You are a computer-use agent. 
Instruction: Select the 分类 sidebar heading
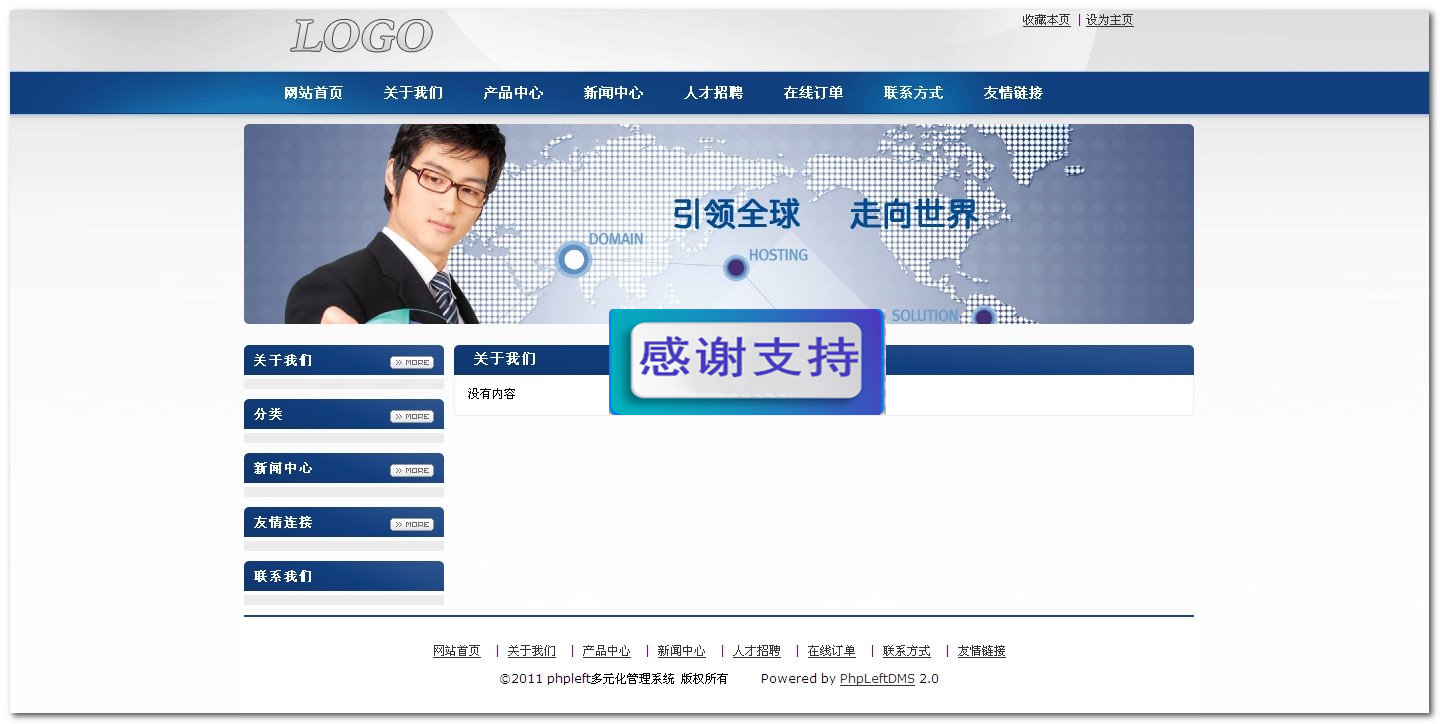click(268, 414)
